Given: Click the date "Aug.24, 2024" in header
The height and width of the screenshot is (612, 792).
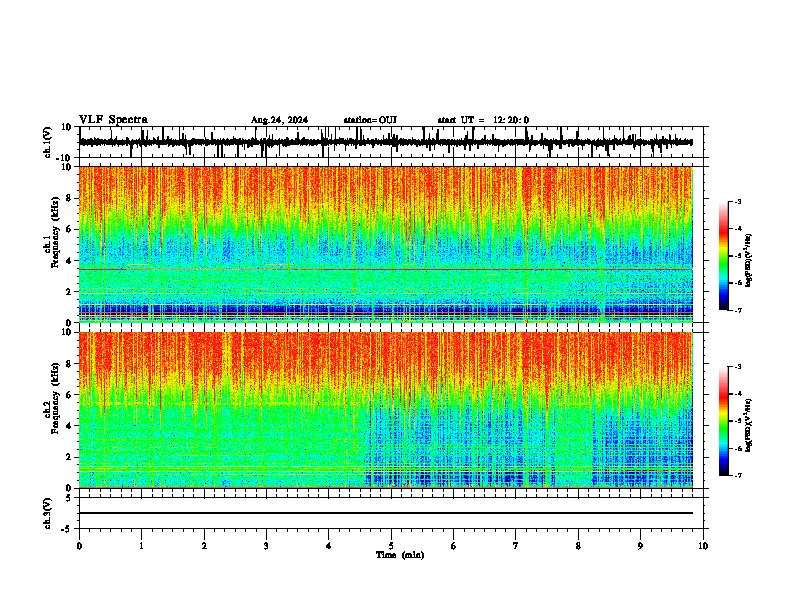Looking at the screenshot, I should tap(279, 120).
